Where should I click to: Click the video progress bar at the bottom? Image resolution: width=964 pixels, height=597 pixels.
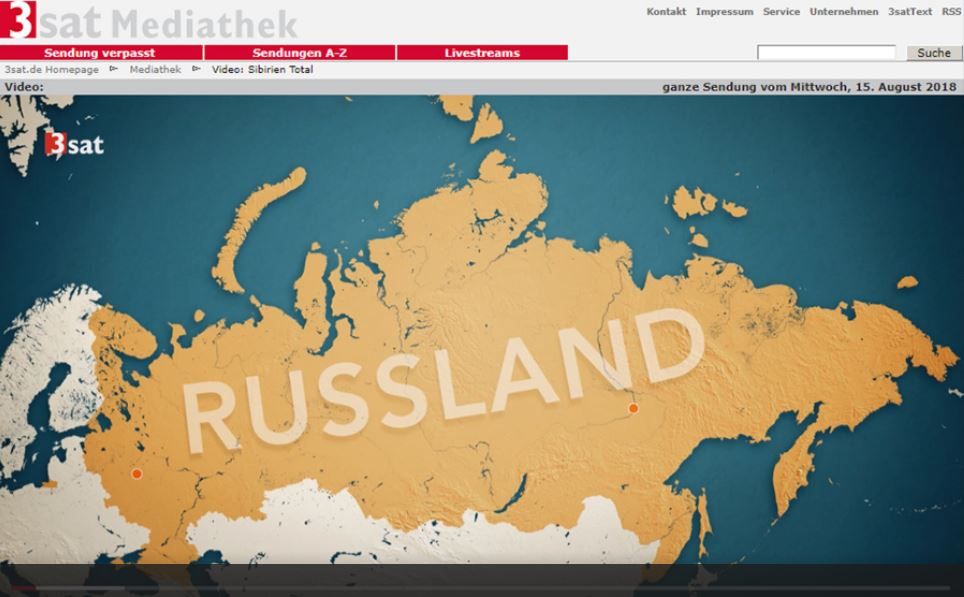click(480, 588)
